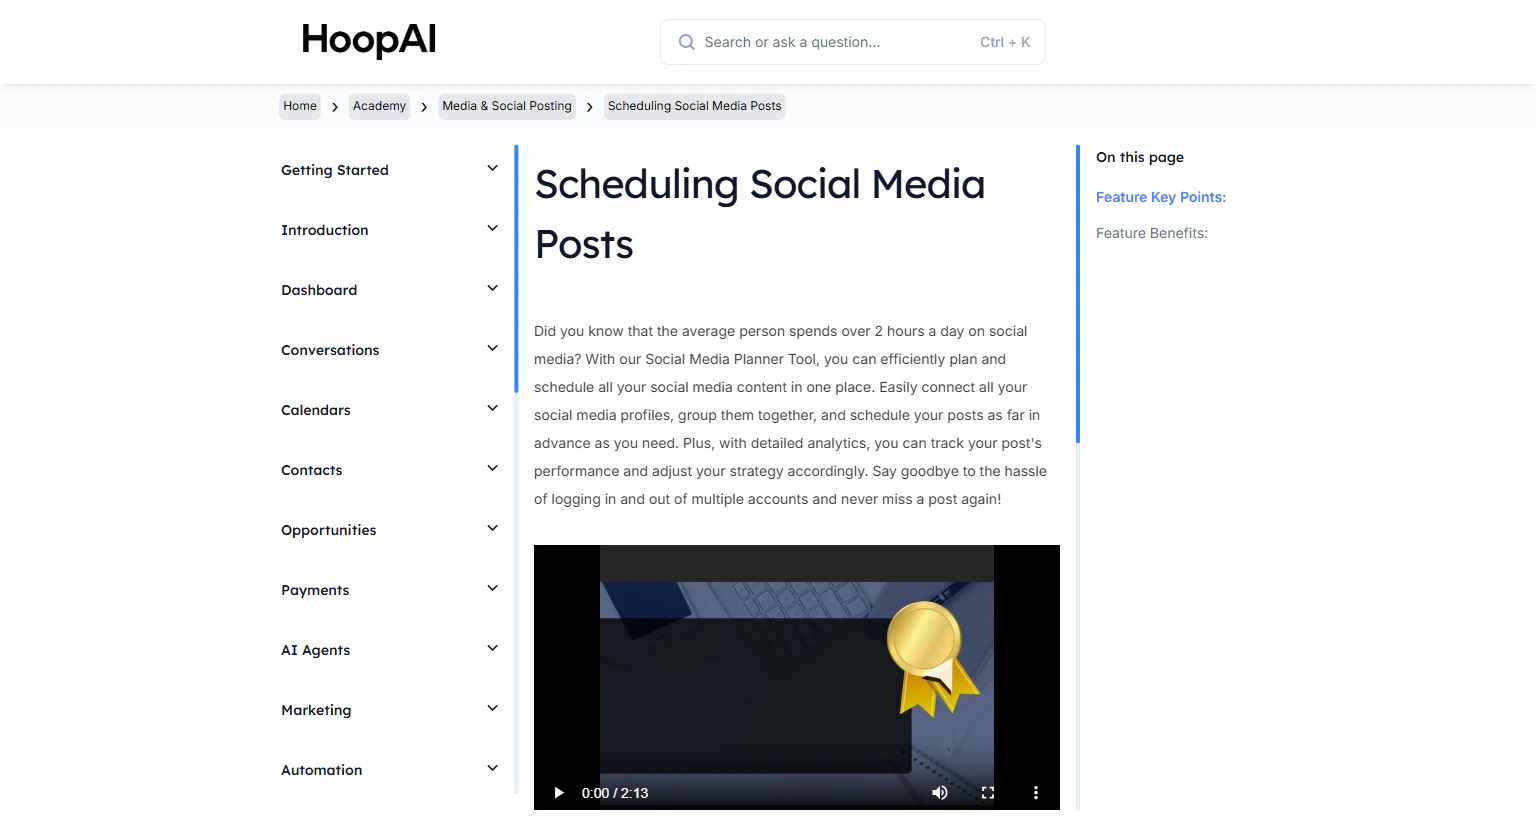
Task: Click the HoopAI logo
Action: pyautogui.click(x=368, y=40)
